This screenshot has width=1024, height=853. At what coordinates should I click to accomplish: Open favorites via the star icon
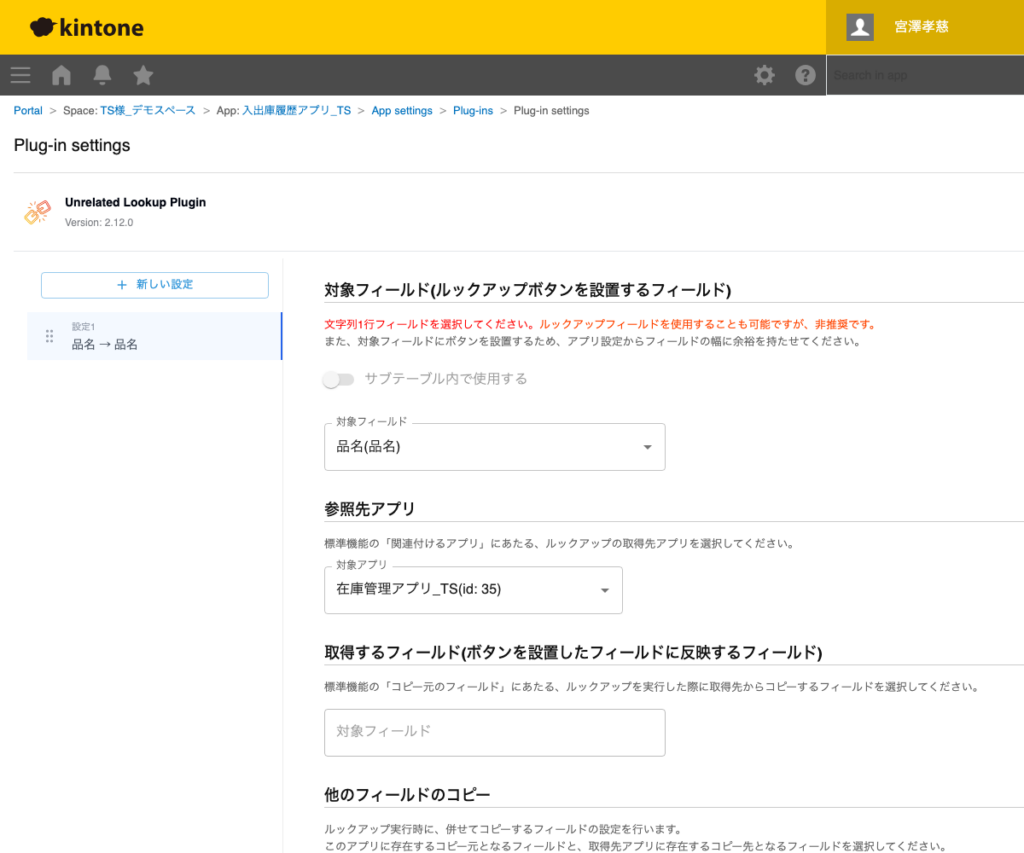click(142, 75)
